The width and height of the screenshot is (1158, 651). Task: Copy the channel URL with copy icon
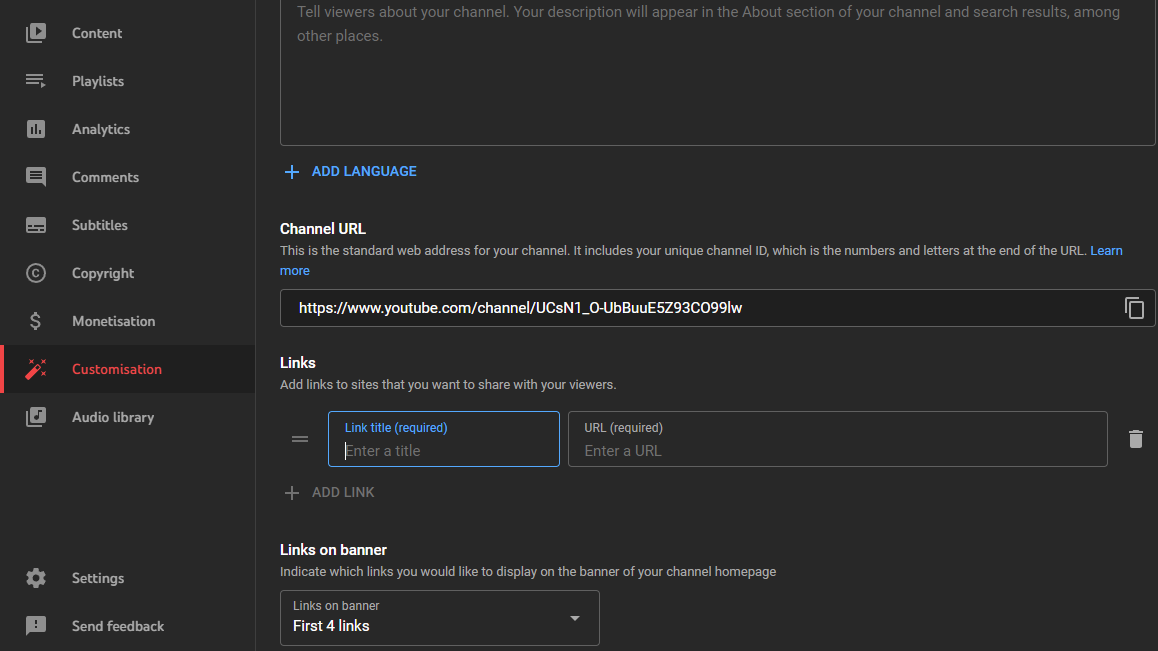(1134, 308)
